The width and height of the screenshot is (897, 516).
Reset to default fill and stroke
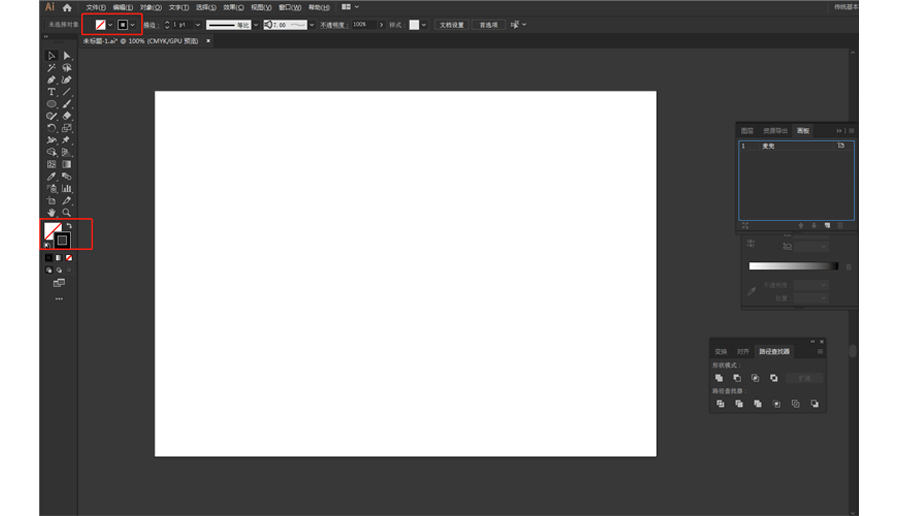click(47, 245)
